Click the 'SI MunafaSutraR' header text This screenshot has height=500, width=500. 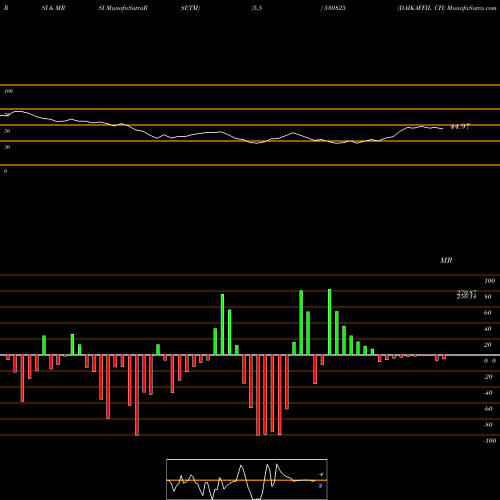coord(123,8)
